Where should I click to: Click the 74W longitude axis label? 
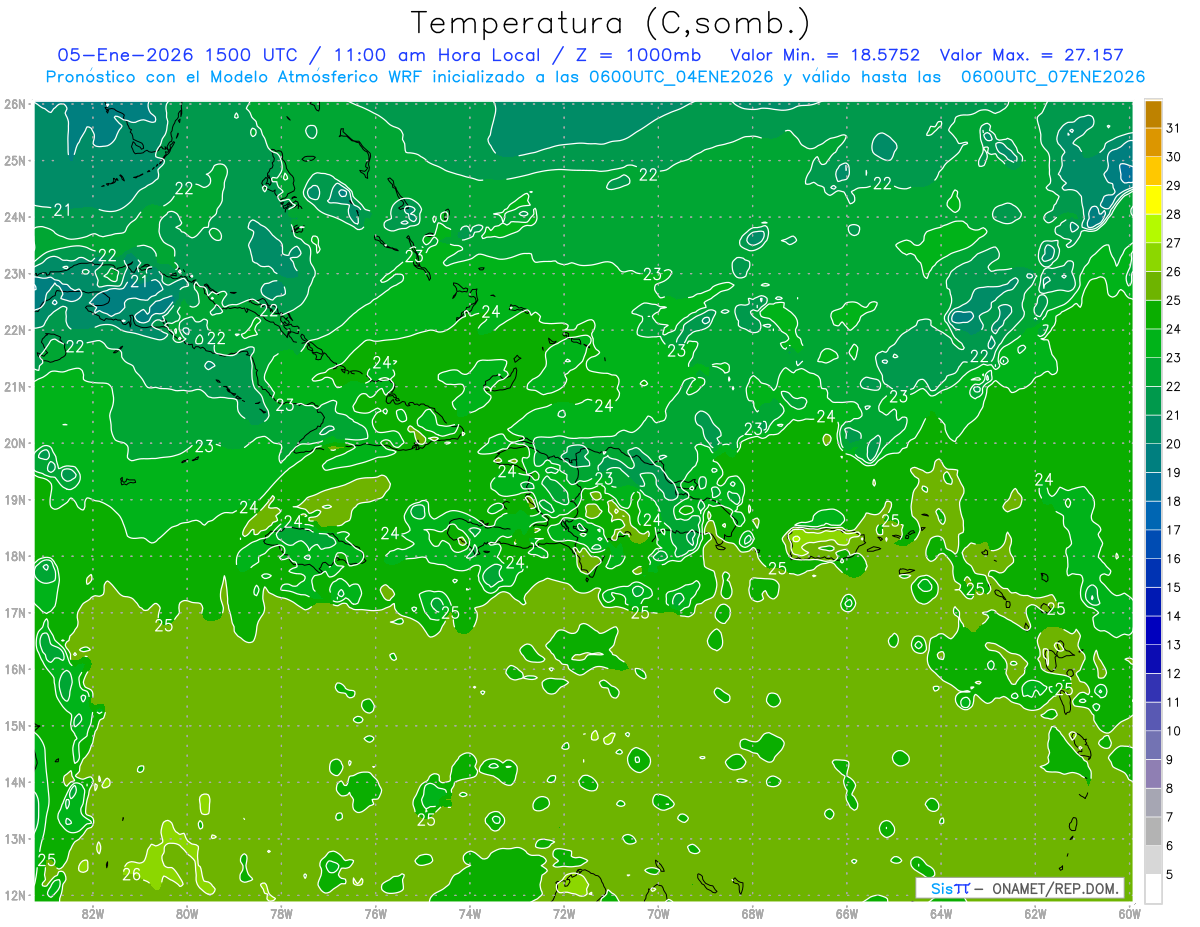point(469,913)
